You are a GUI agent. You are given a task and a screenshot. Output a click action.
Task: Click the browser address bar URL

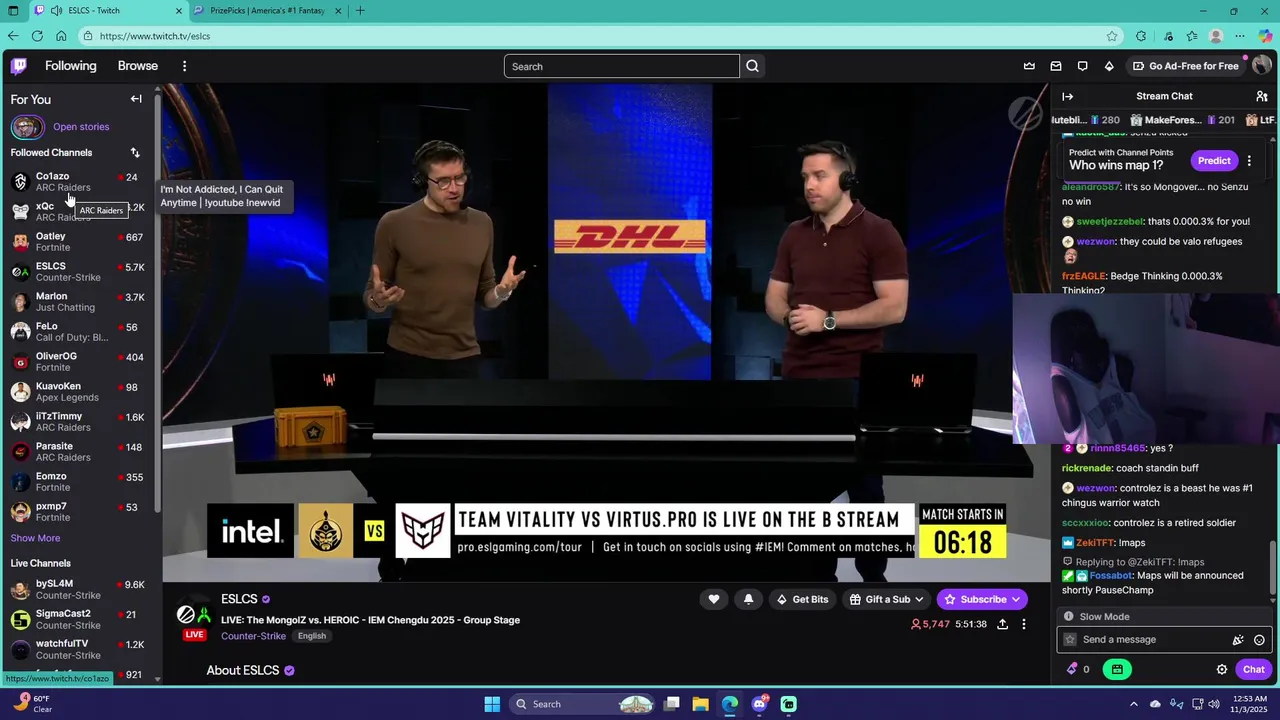(x=155, y=36)
